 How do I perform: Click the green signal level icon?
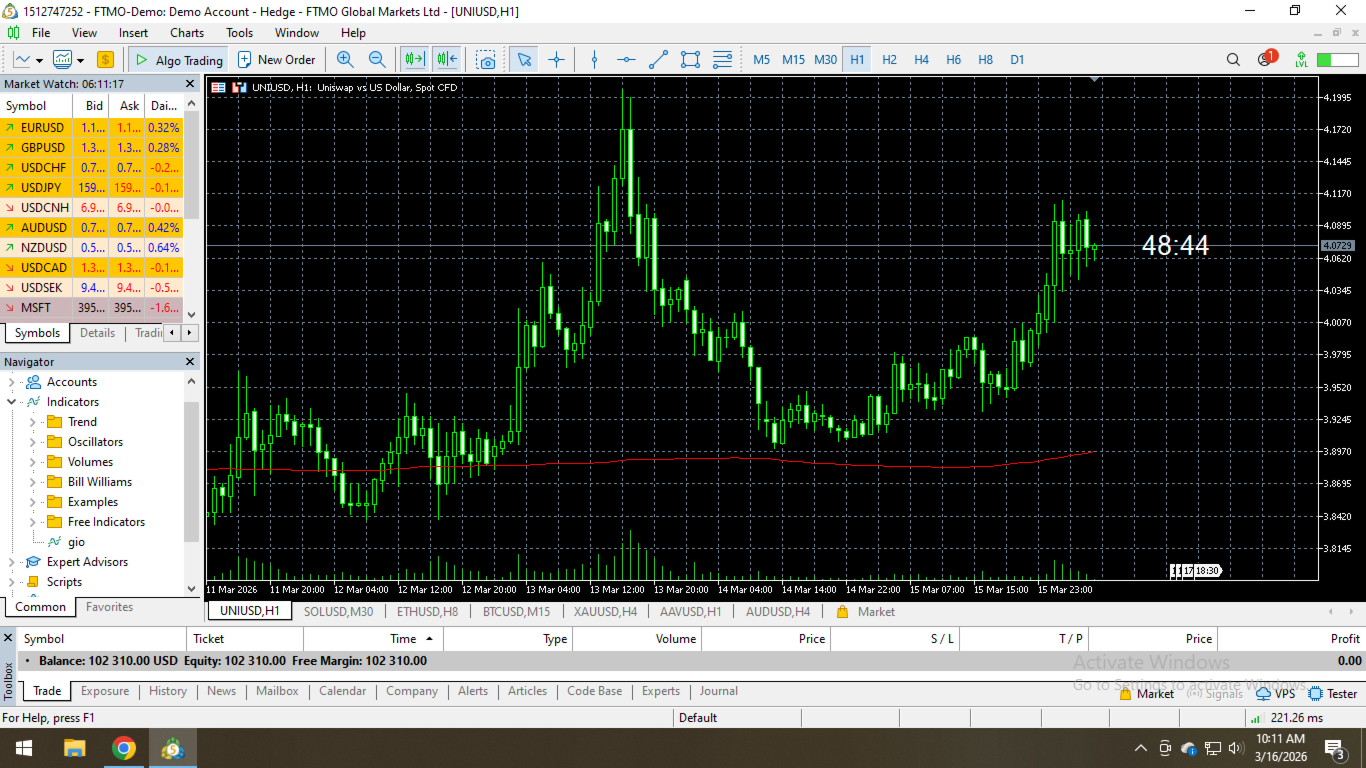(1301, 60)
